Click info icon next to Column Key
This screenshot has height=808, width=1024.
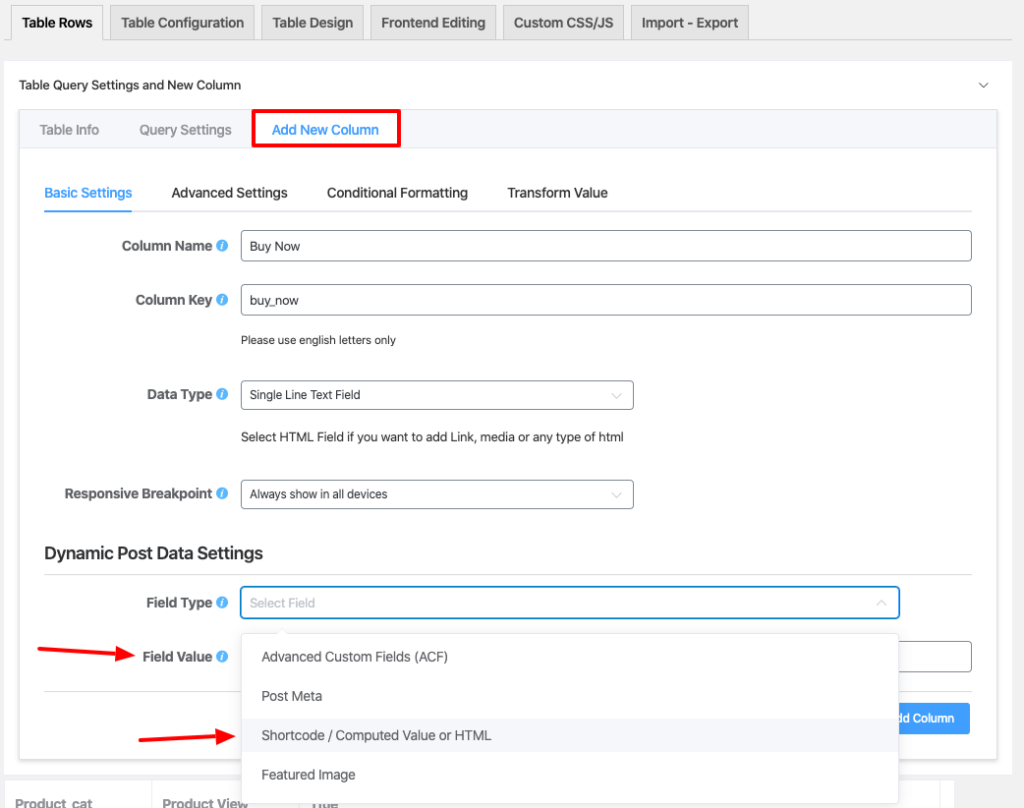click(222, 300)
